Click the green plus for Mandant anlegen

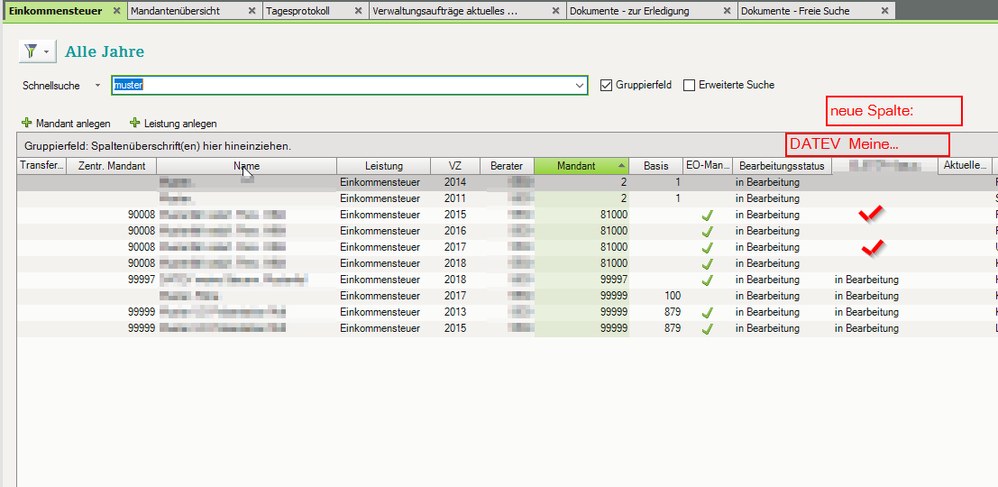tap(27, 123)
